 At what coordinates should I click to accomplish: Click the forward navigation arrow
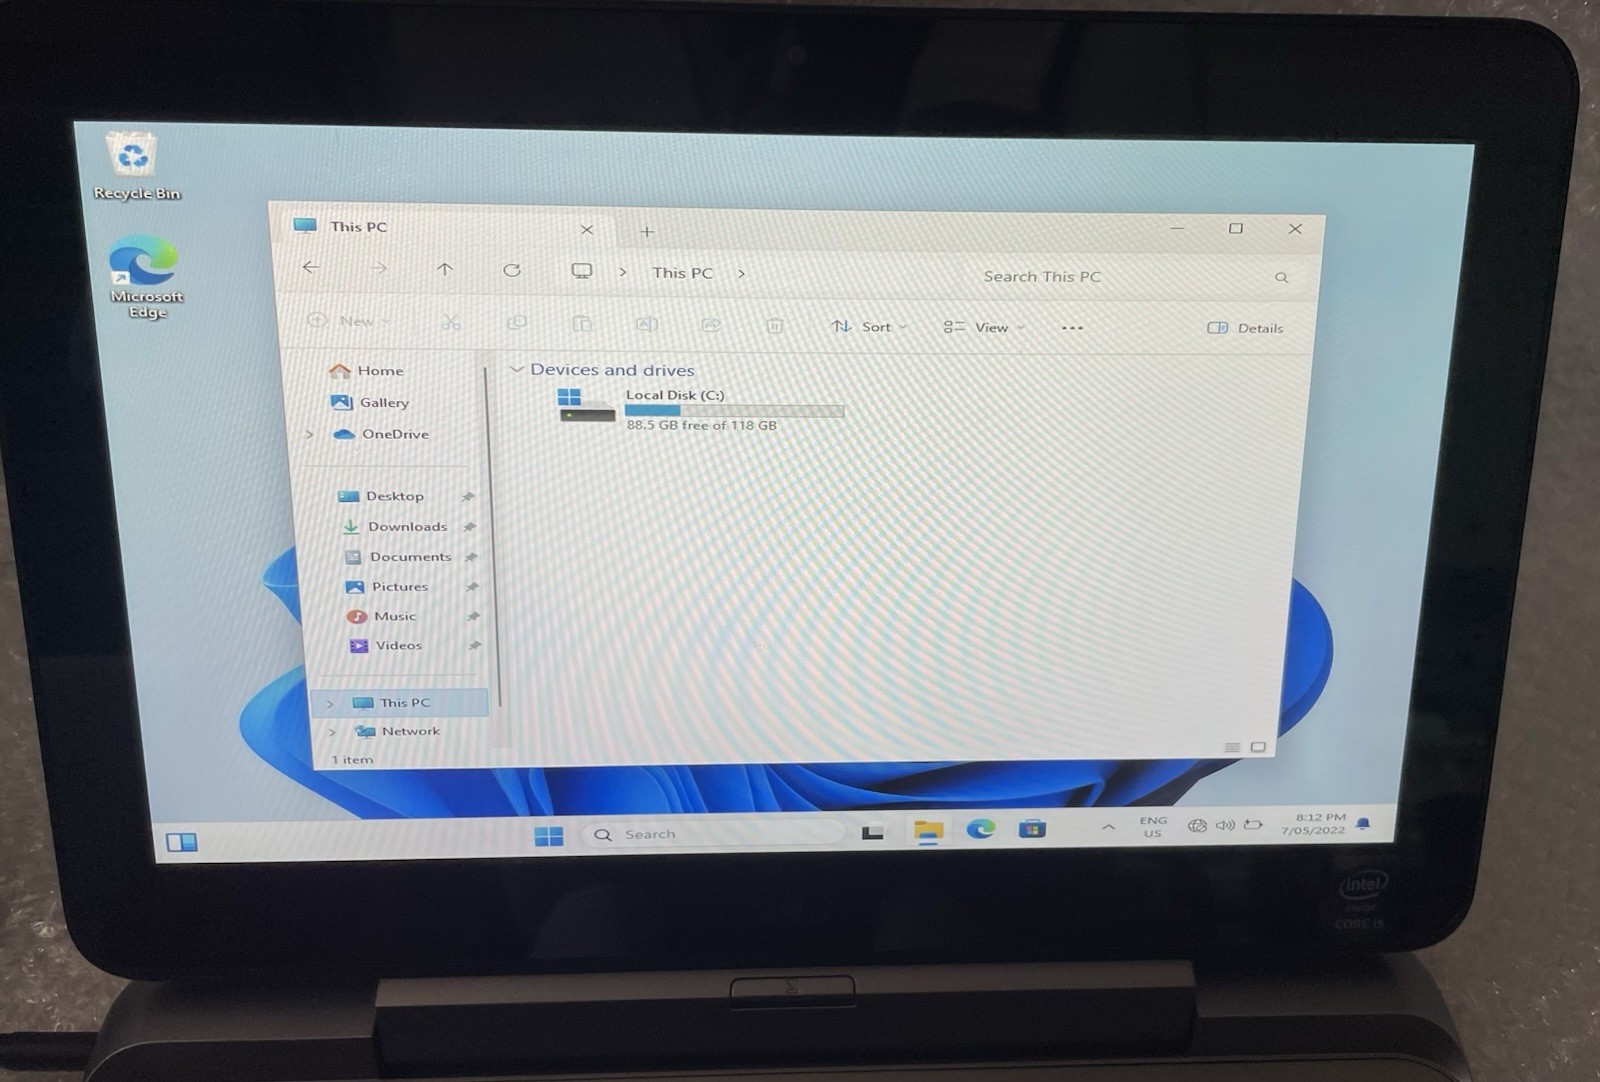379,268
